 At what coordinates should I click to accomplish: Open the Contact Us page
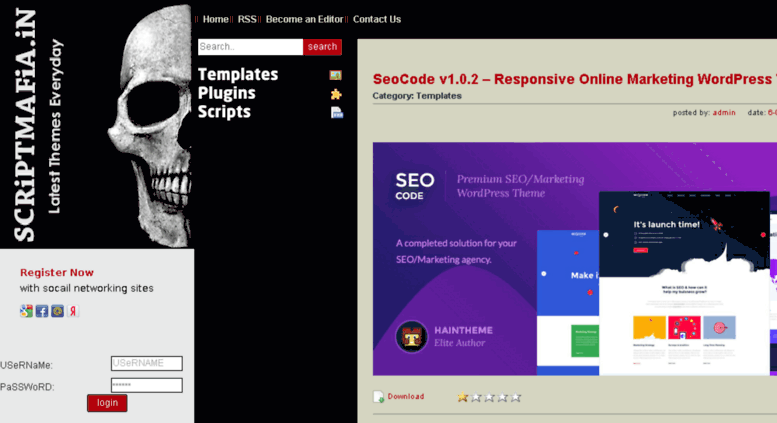coord(377,19)
